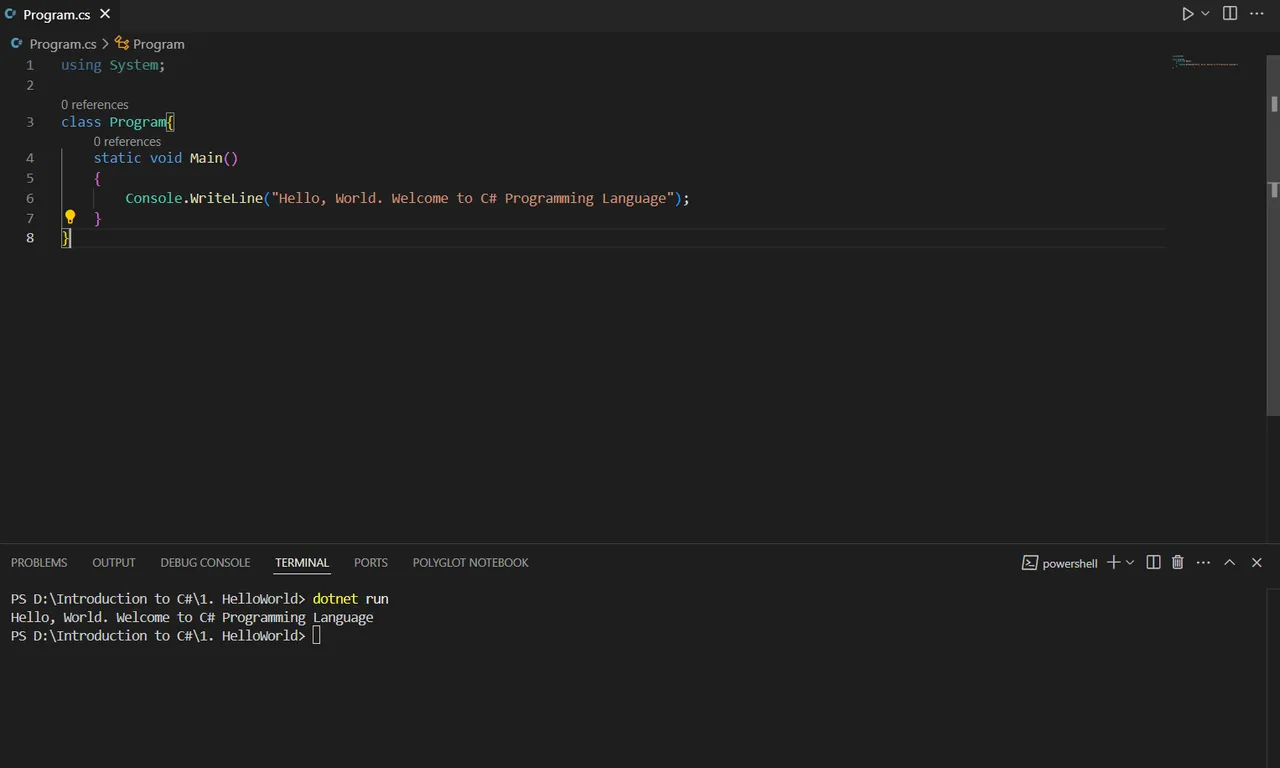Open the run options dropdown arrow
This screenshot has height=768, width=1280.
(x=1205, y=14)
